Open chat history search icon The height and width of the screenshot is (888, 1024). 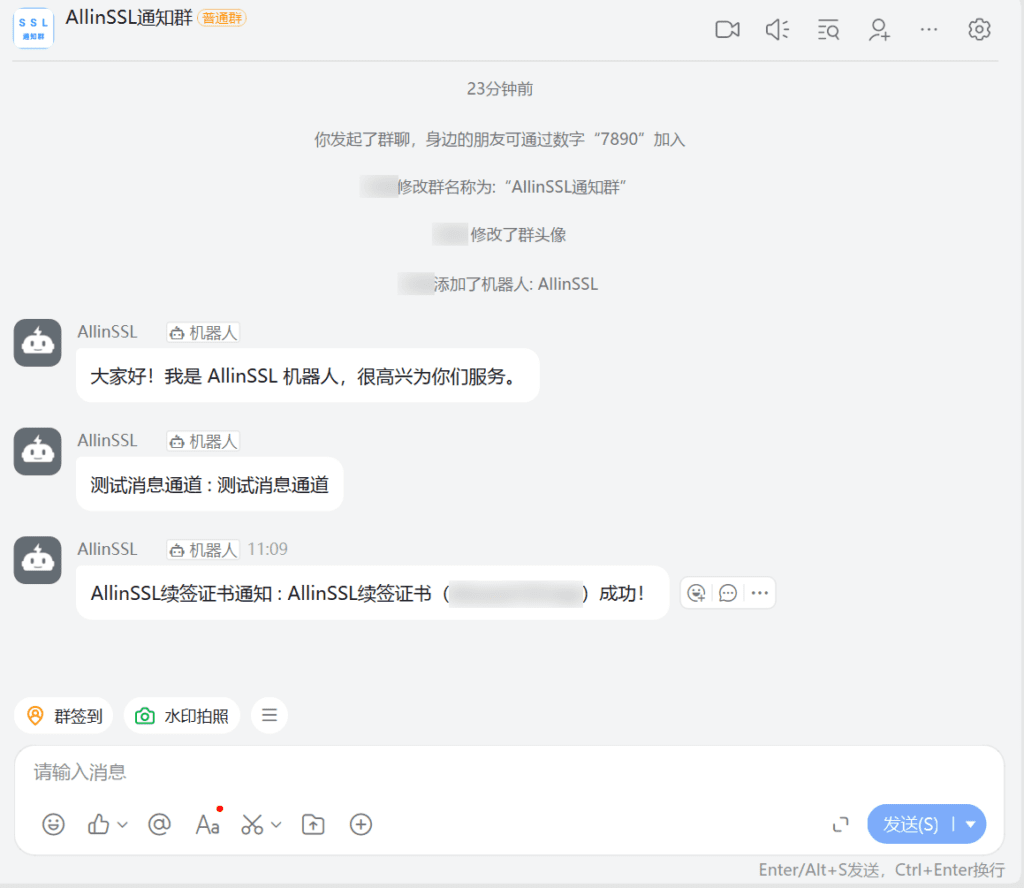coord(828,30)
